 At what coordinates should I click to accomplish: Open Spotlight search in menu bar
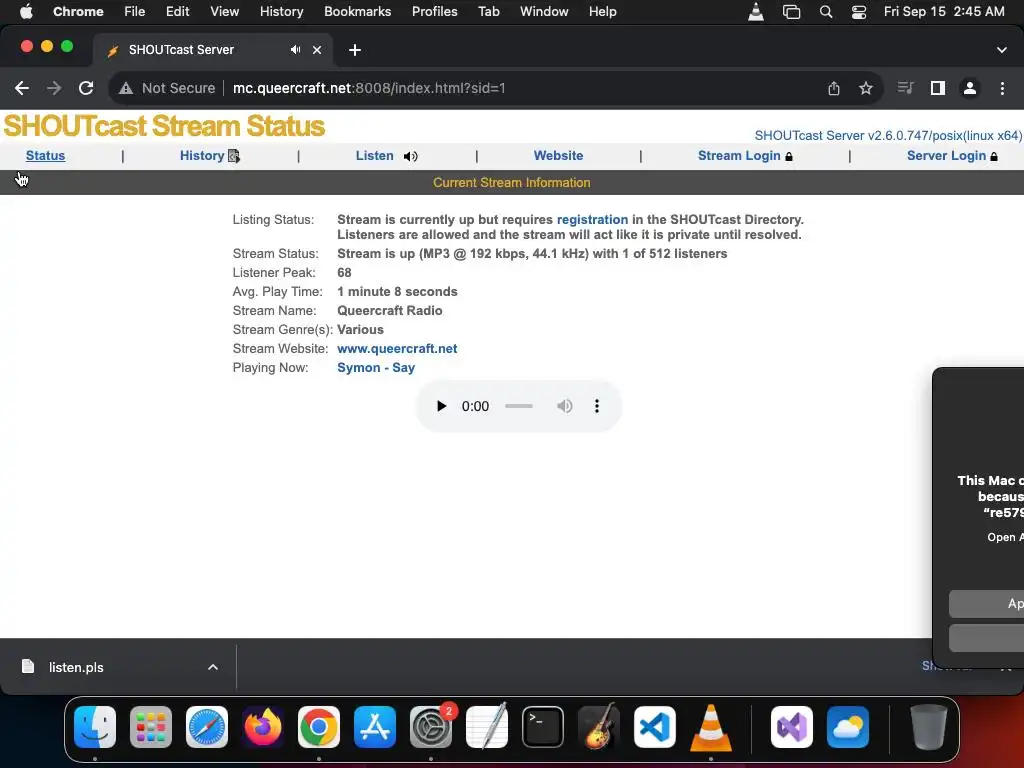[825, 11]
